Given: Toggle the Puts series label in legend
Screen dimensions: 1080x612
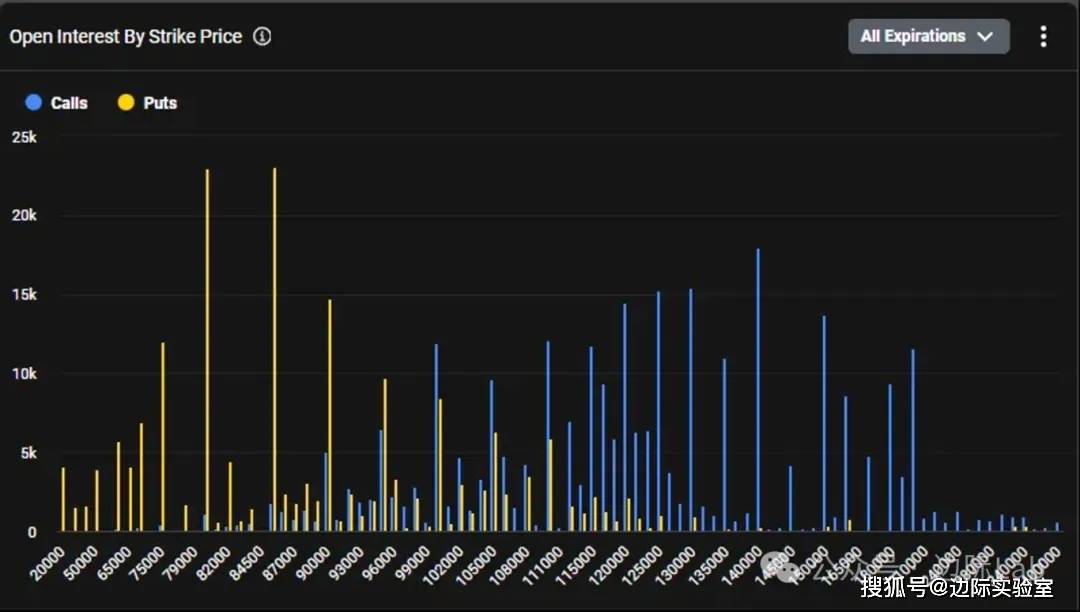Looking at the screenshot, I should 160,103.
